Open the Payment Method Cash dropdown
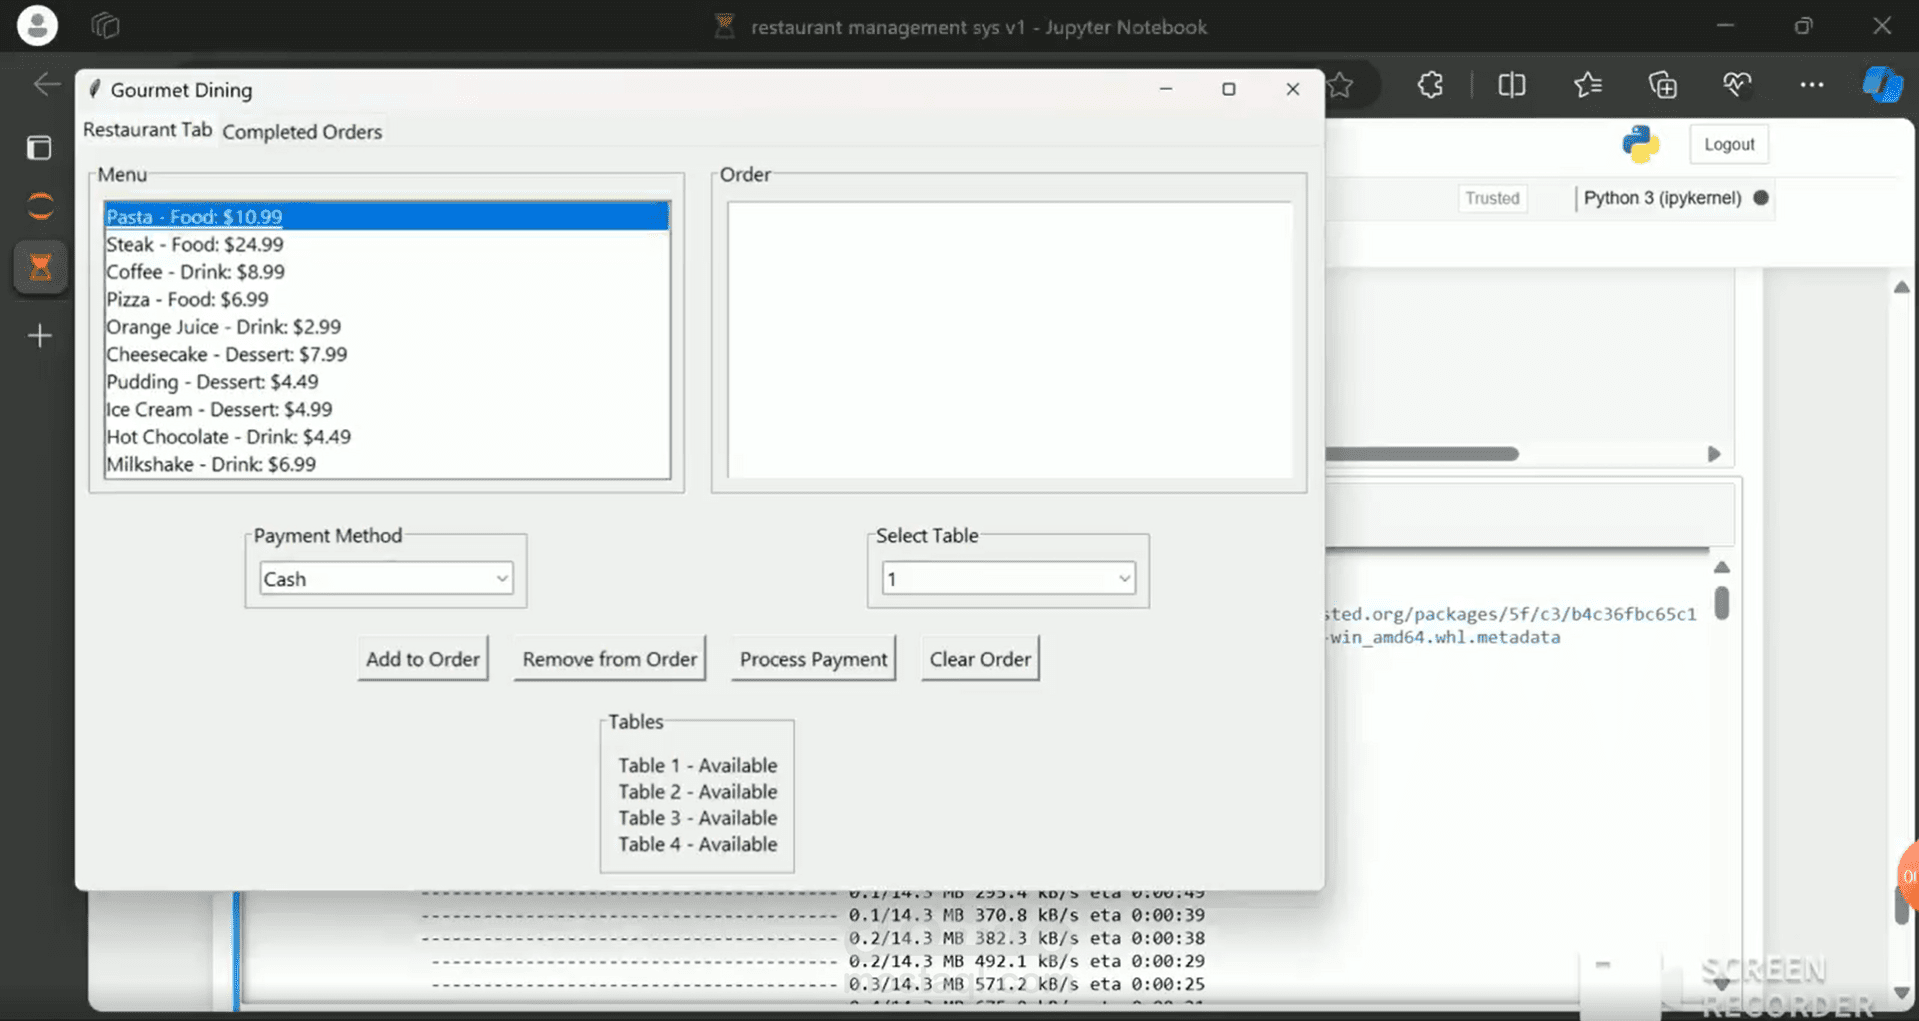The height and width of the screenshot is (1021, 1919). pos(386,579)
